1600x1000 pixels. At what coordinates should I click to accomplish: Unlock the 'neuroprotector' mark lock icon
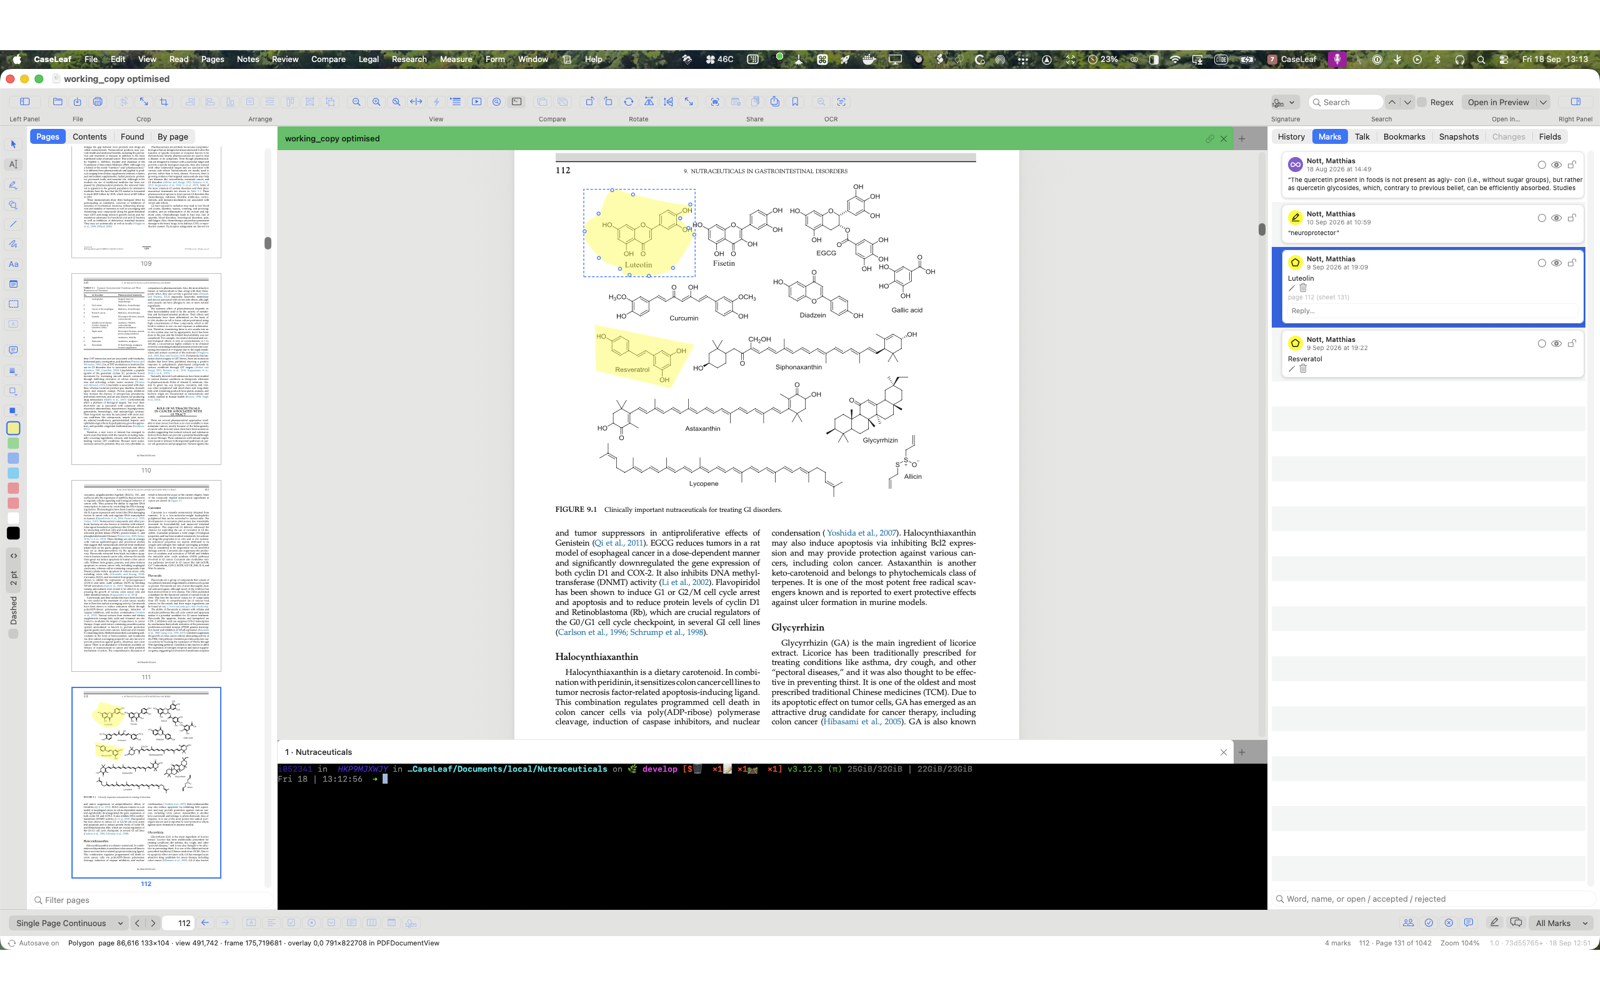click(1572, 218)
